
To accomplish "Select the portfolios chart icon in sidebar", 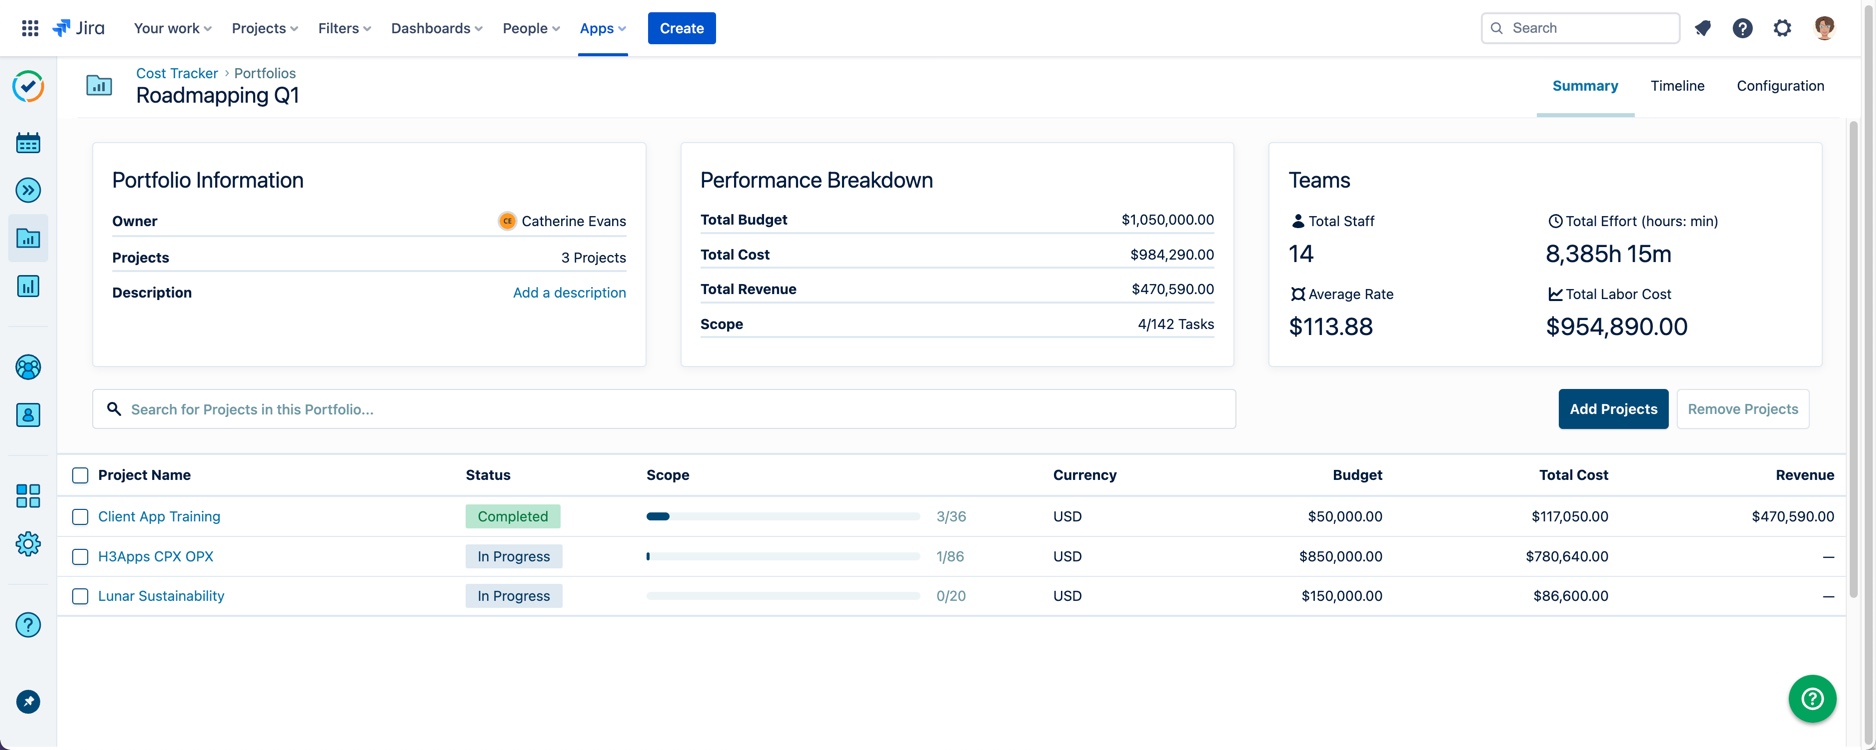I will pyautogui.click(x=28, y=238).
